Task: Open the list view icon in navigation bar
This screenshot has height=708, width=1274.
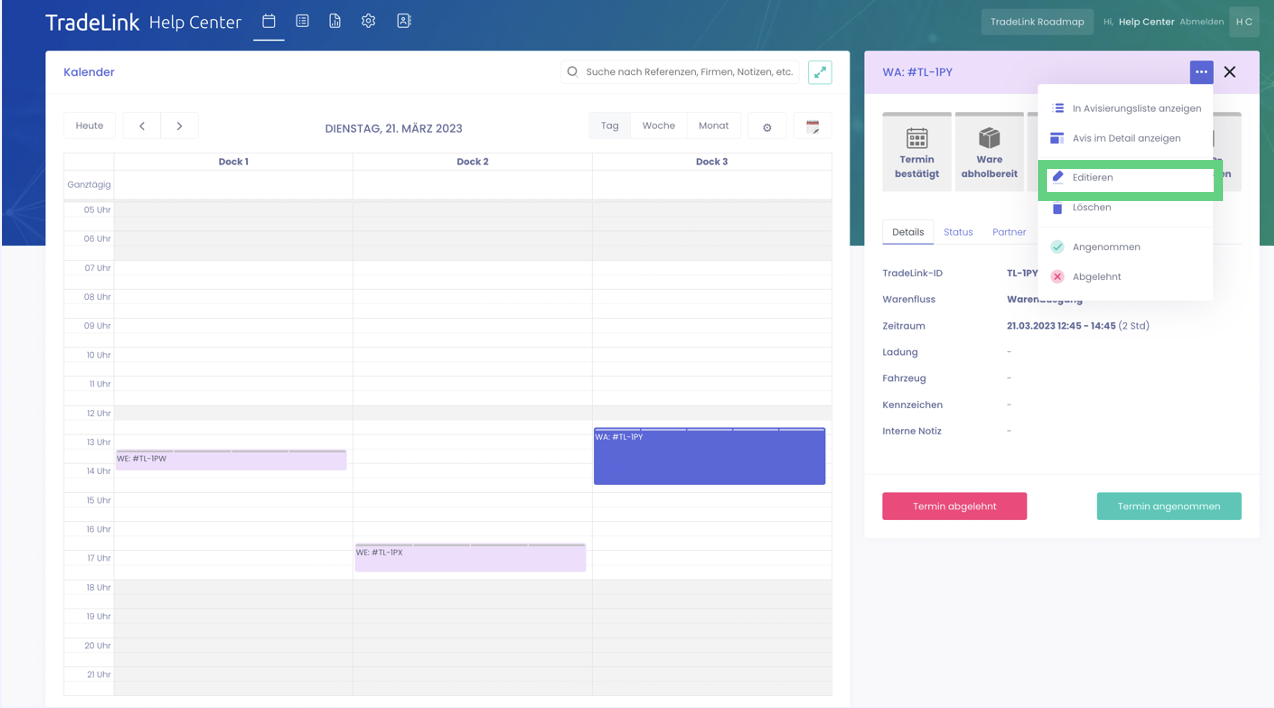Action: [302, 21]
